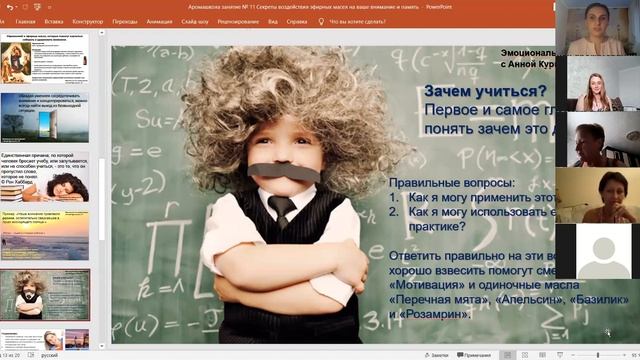Click the 'Зачем учиться?' heading on the slide

coord(485,91)
